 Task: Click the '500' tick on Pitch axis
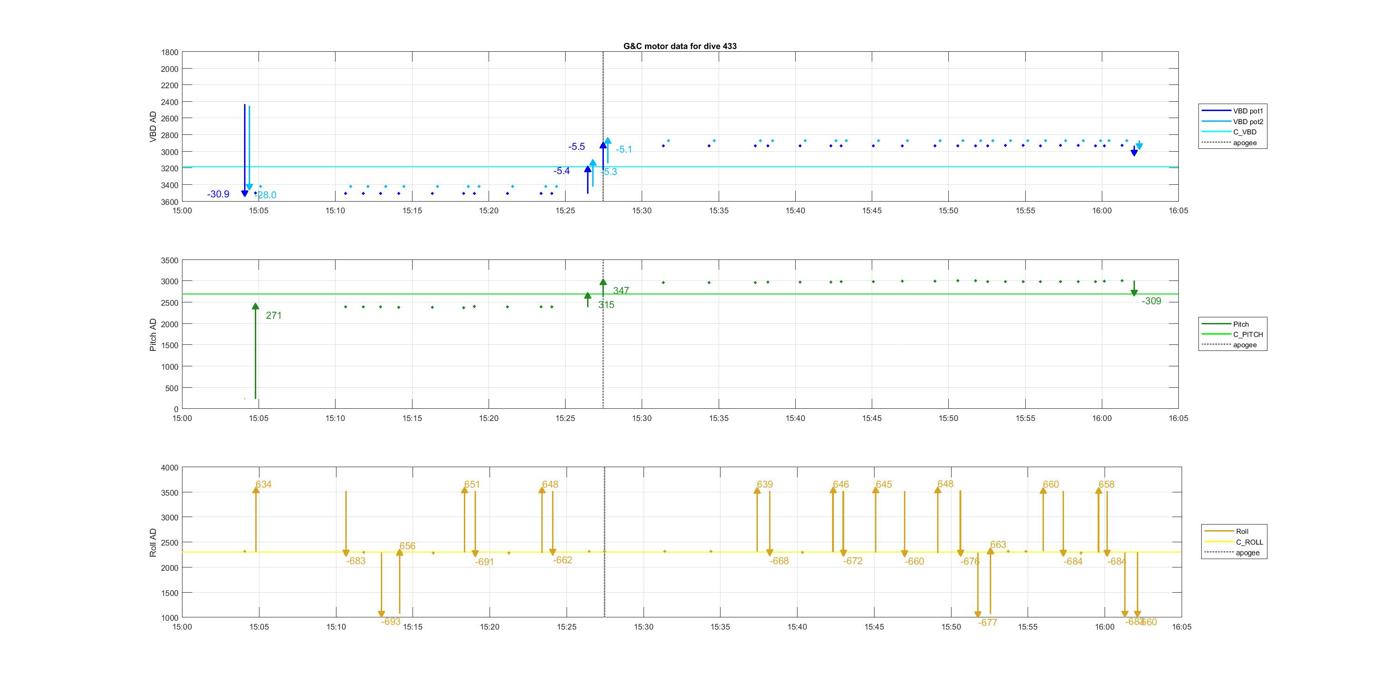[x=172, y=388]
